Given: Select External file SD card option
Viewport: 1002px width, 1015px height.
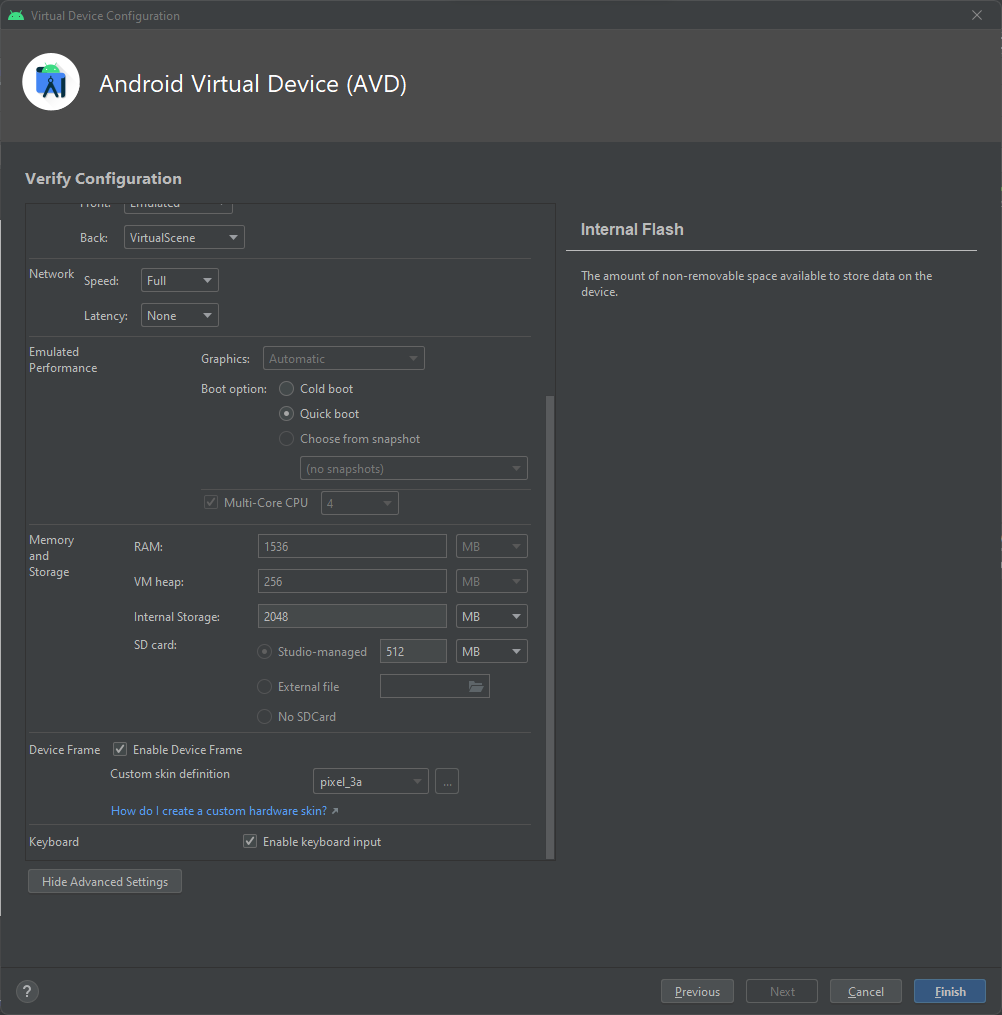Looking at the screenshot, I should pyautogui.click(x=264, y=686).
